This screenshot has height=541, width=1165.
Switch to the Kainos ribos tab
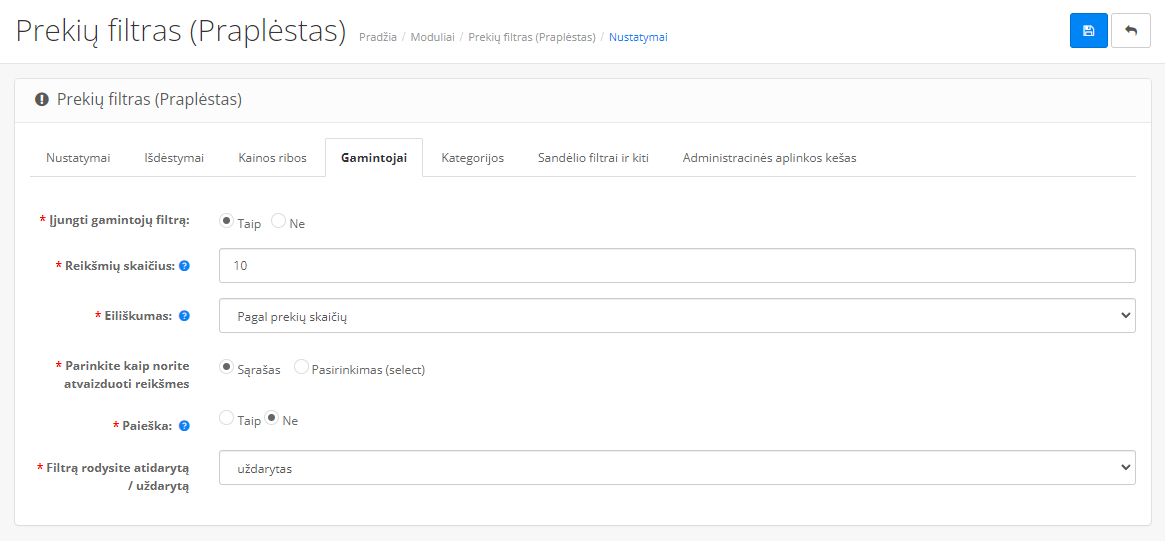tap(272, 158)
